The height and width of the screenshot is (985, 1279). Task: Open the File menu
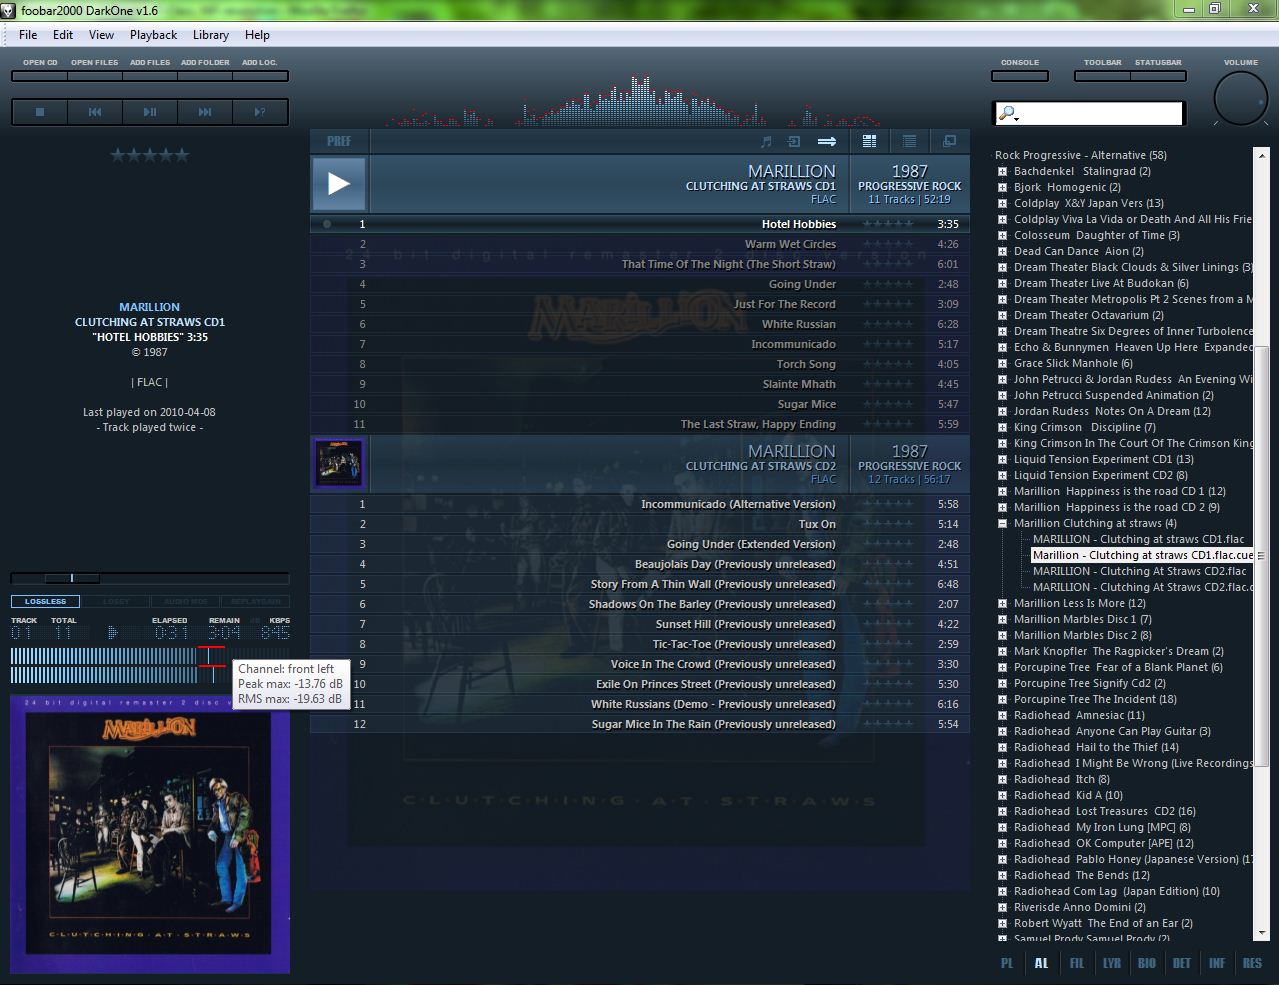click(28, 35)
